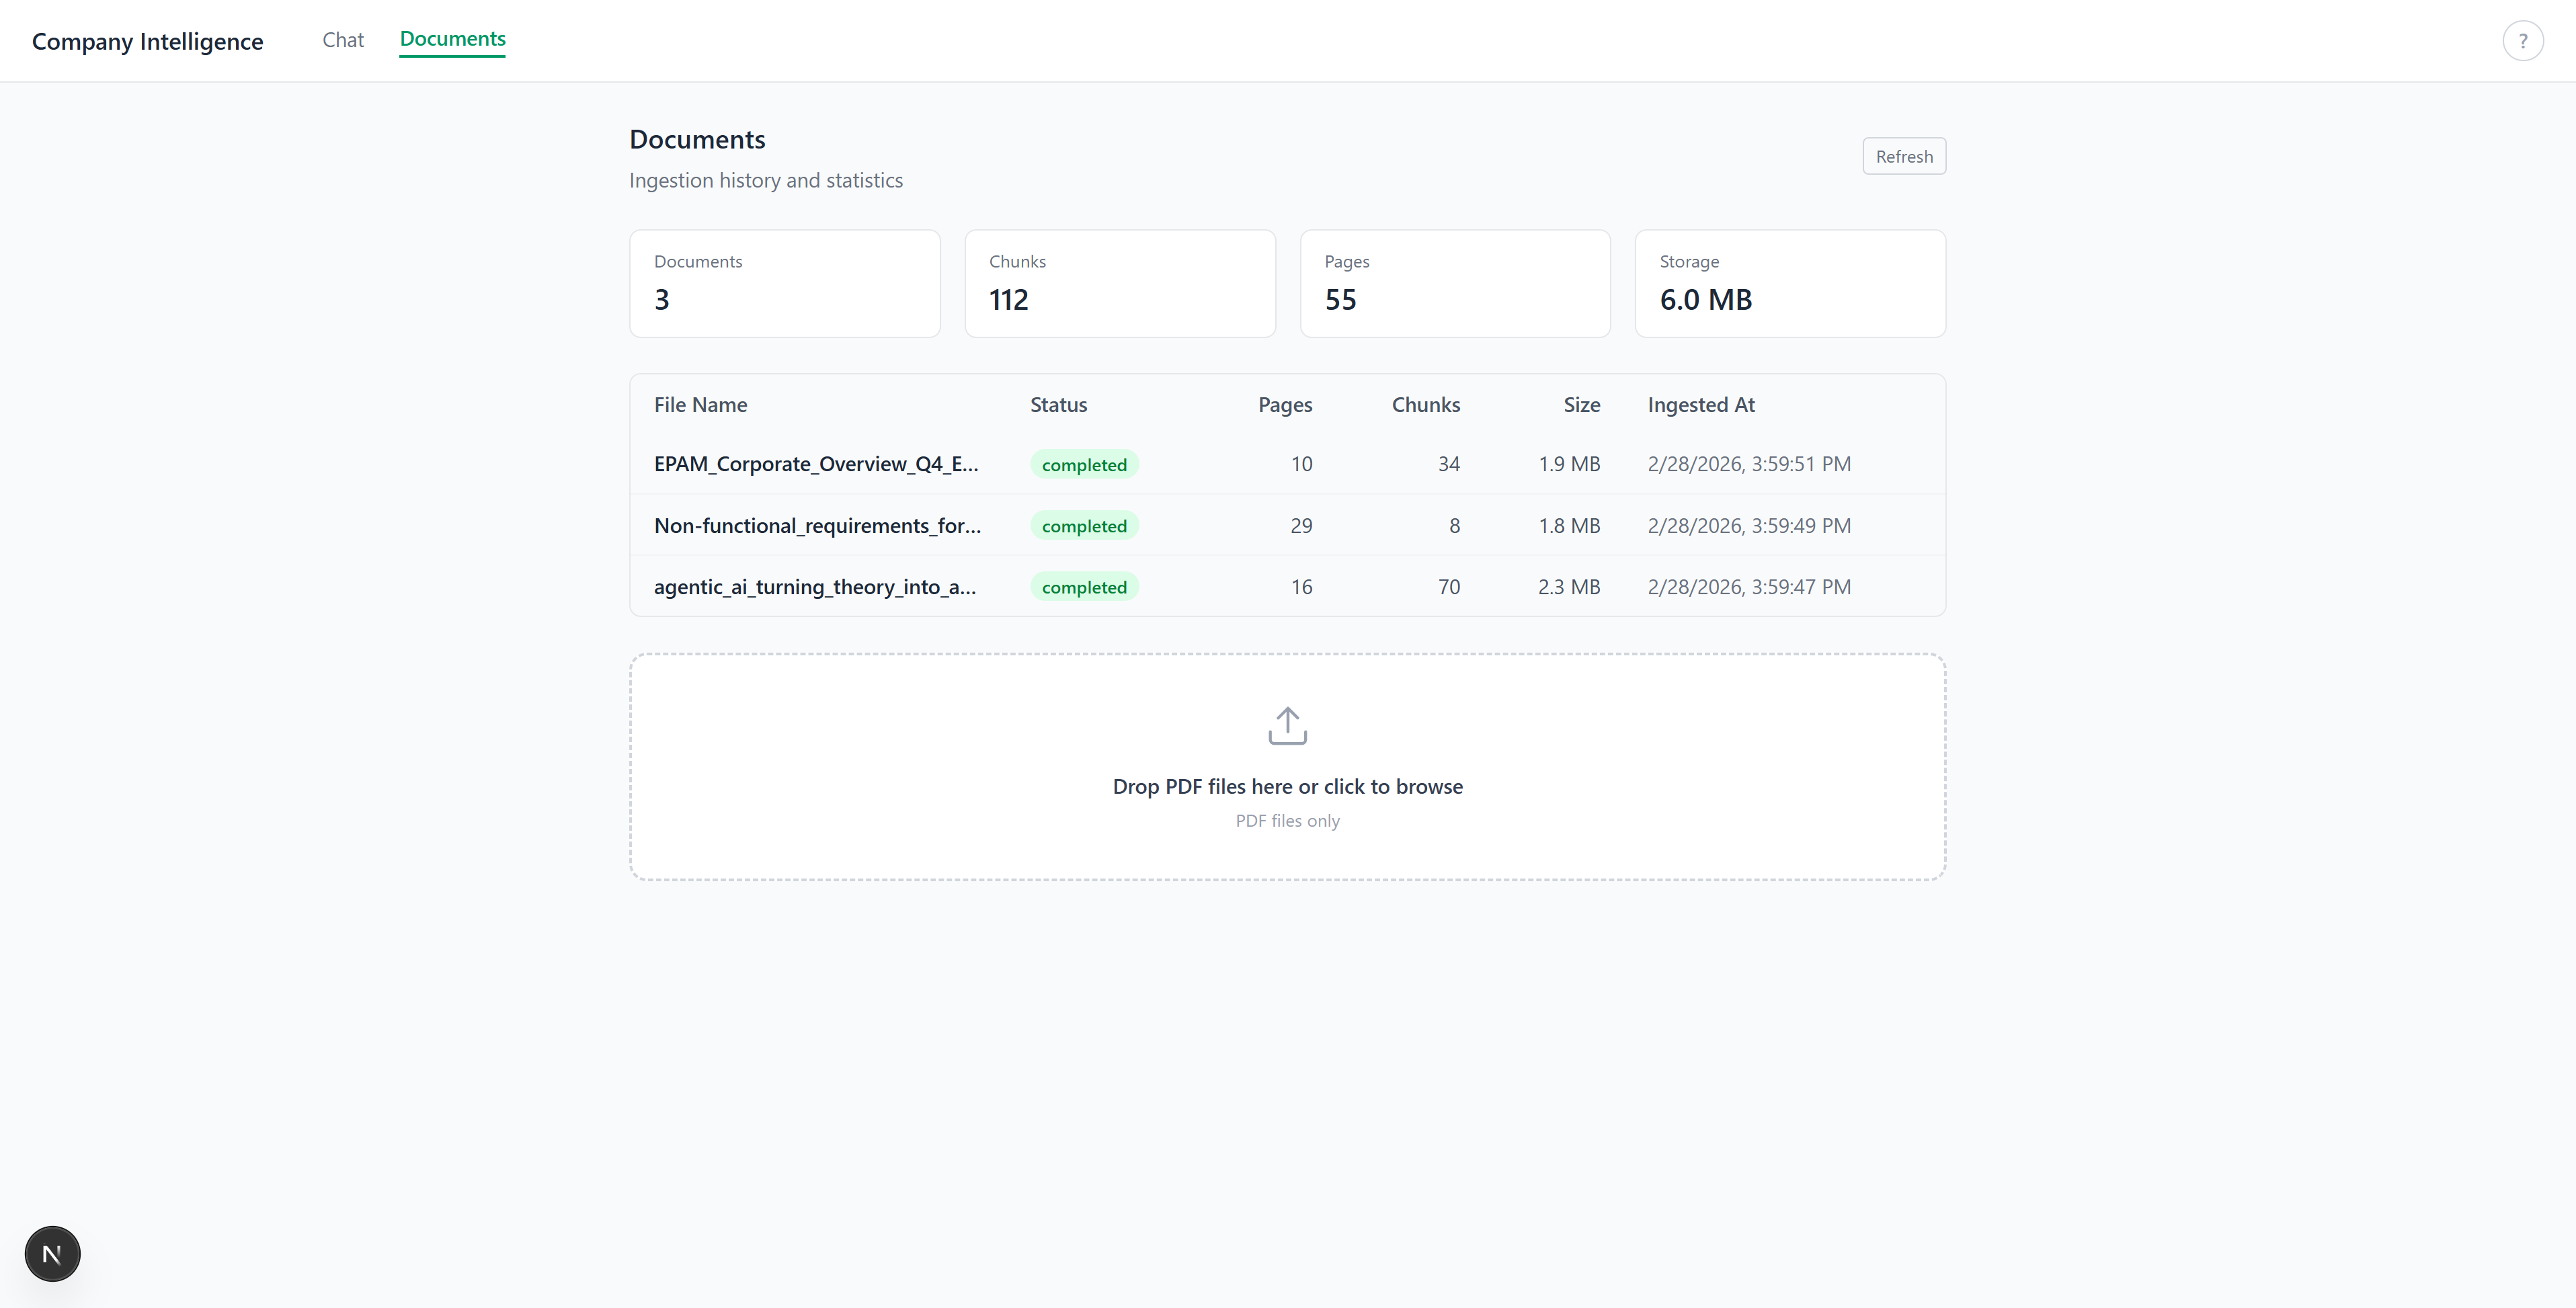Click the Storage 6.0 MB card

click(x=1789, y=284)
